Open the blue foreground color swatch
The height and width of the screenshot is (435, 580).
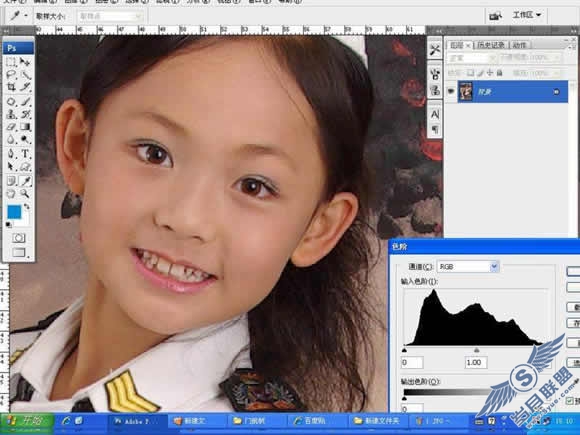click(14, 212)
